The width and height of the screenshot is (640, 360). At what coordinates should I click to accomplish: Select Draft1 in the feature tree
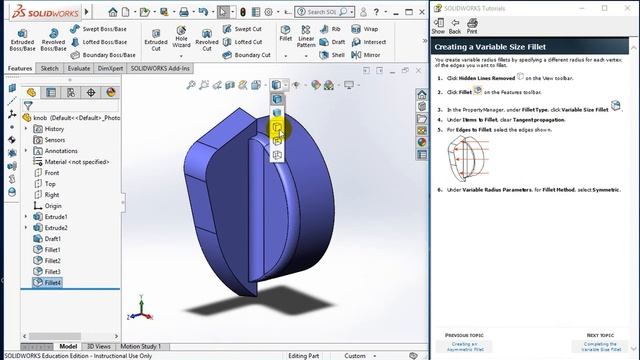coord(48,239)
